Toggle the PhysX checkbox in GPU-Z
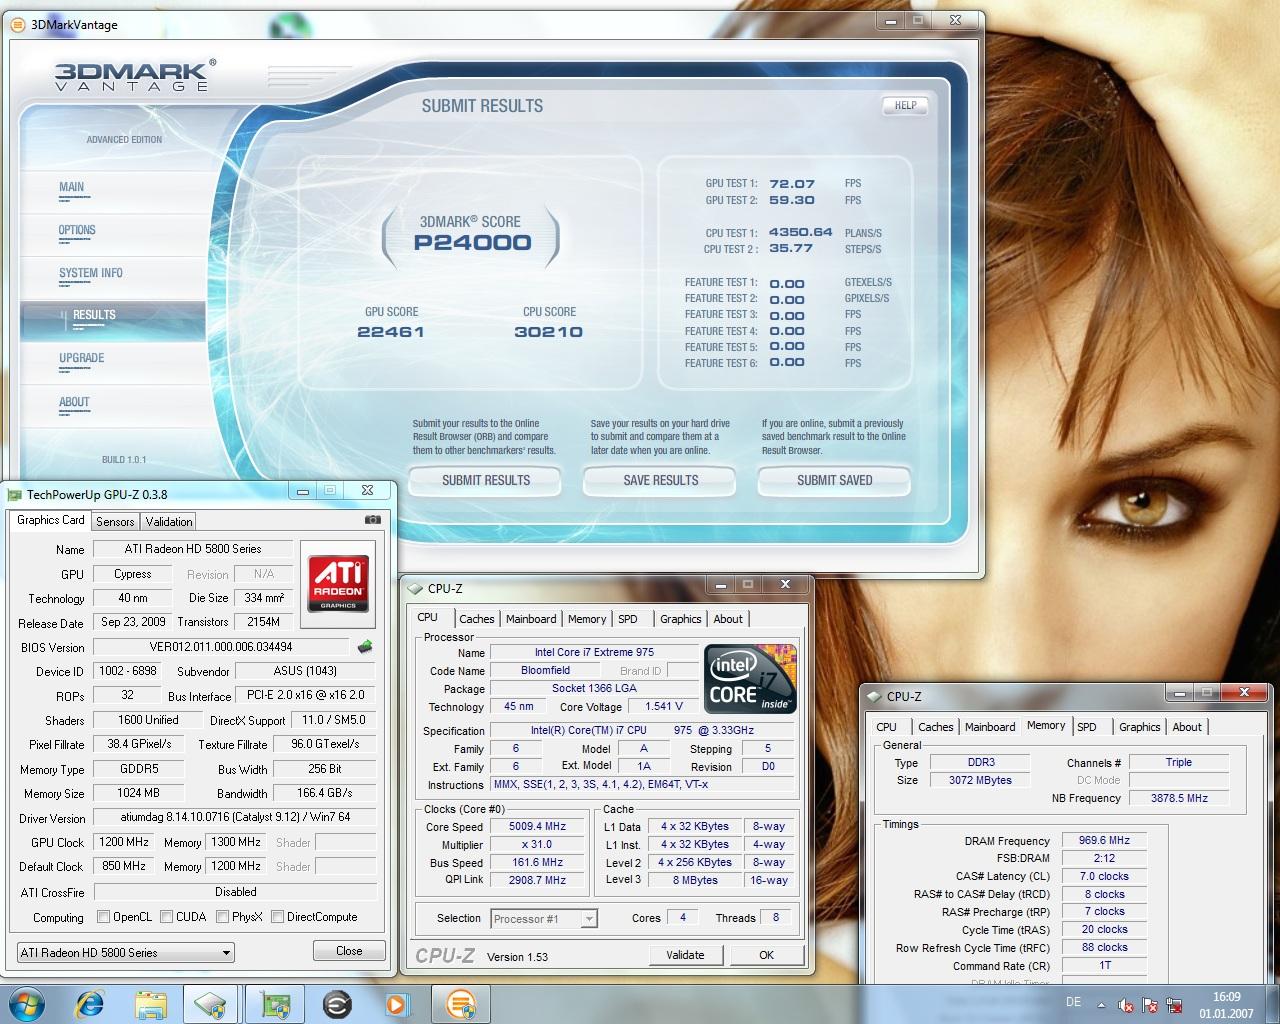This screenshot has width=1280, height=1024. pyautogui.click(x=222, y=917)
